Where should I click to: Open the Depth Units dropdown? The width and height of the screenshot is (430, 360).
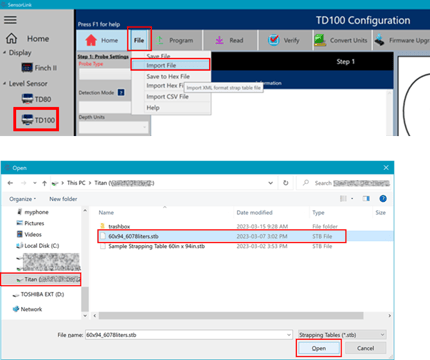[x=113, y=127]
